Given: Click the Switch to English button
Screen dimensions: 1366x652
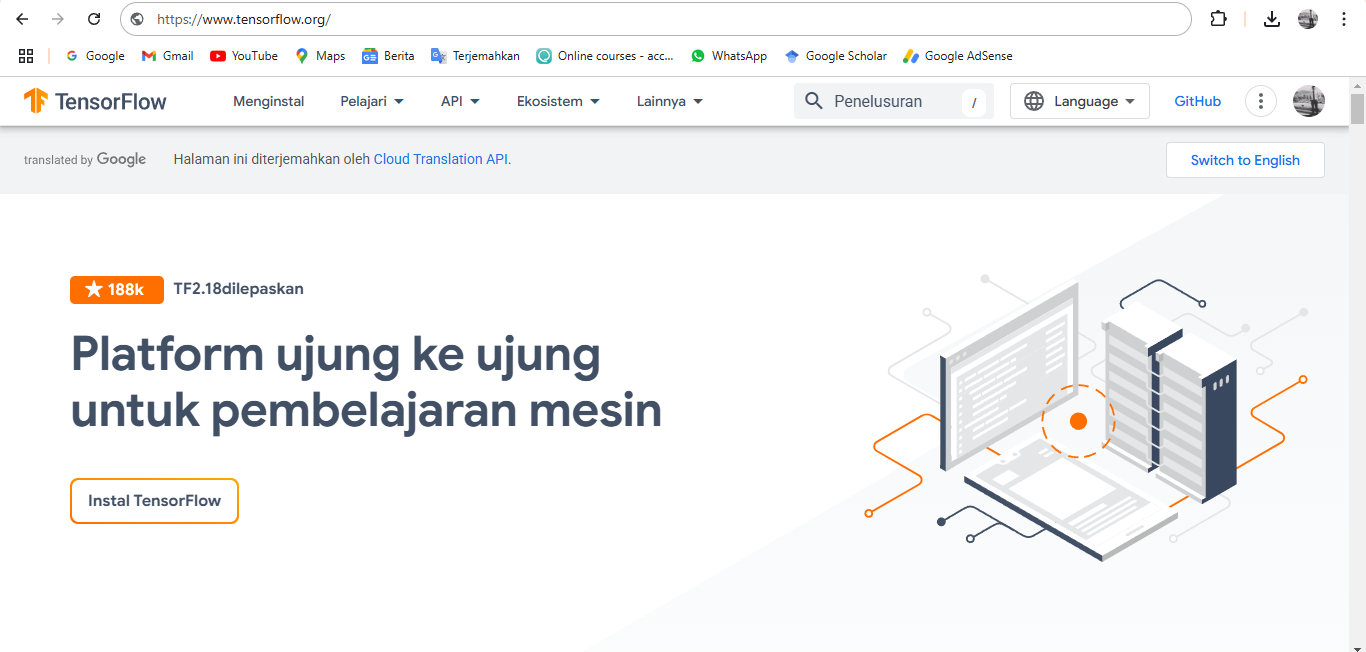Looking at the screenshot, I should [x=1245, y=160].
